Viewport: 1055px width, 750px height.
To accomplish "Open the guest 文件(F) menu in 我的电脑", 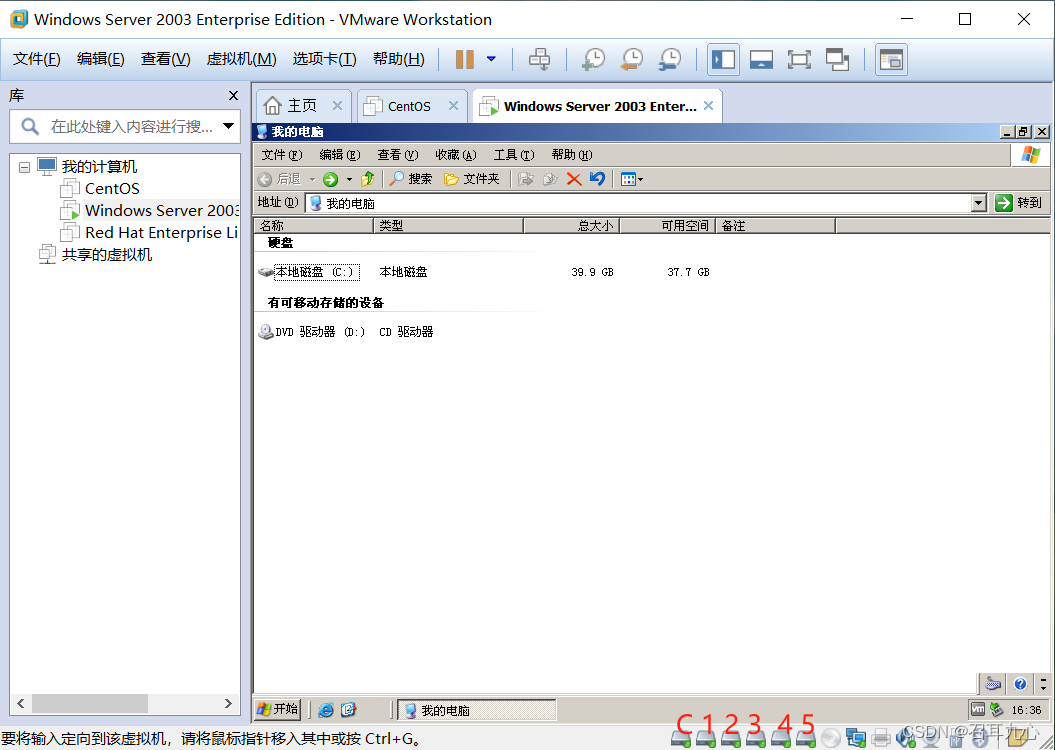I will [282, 155].
